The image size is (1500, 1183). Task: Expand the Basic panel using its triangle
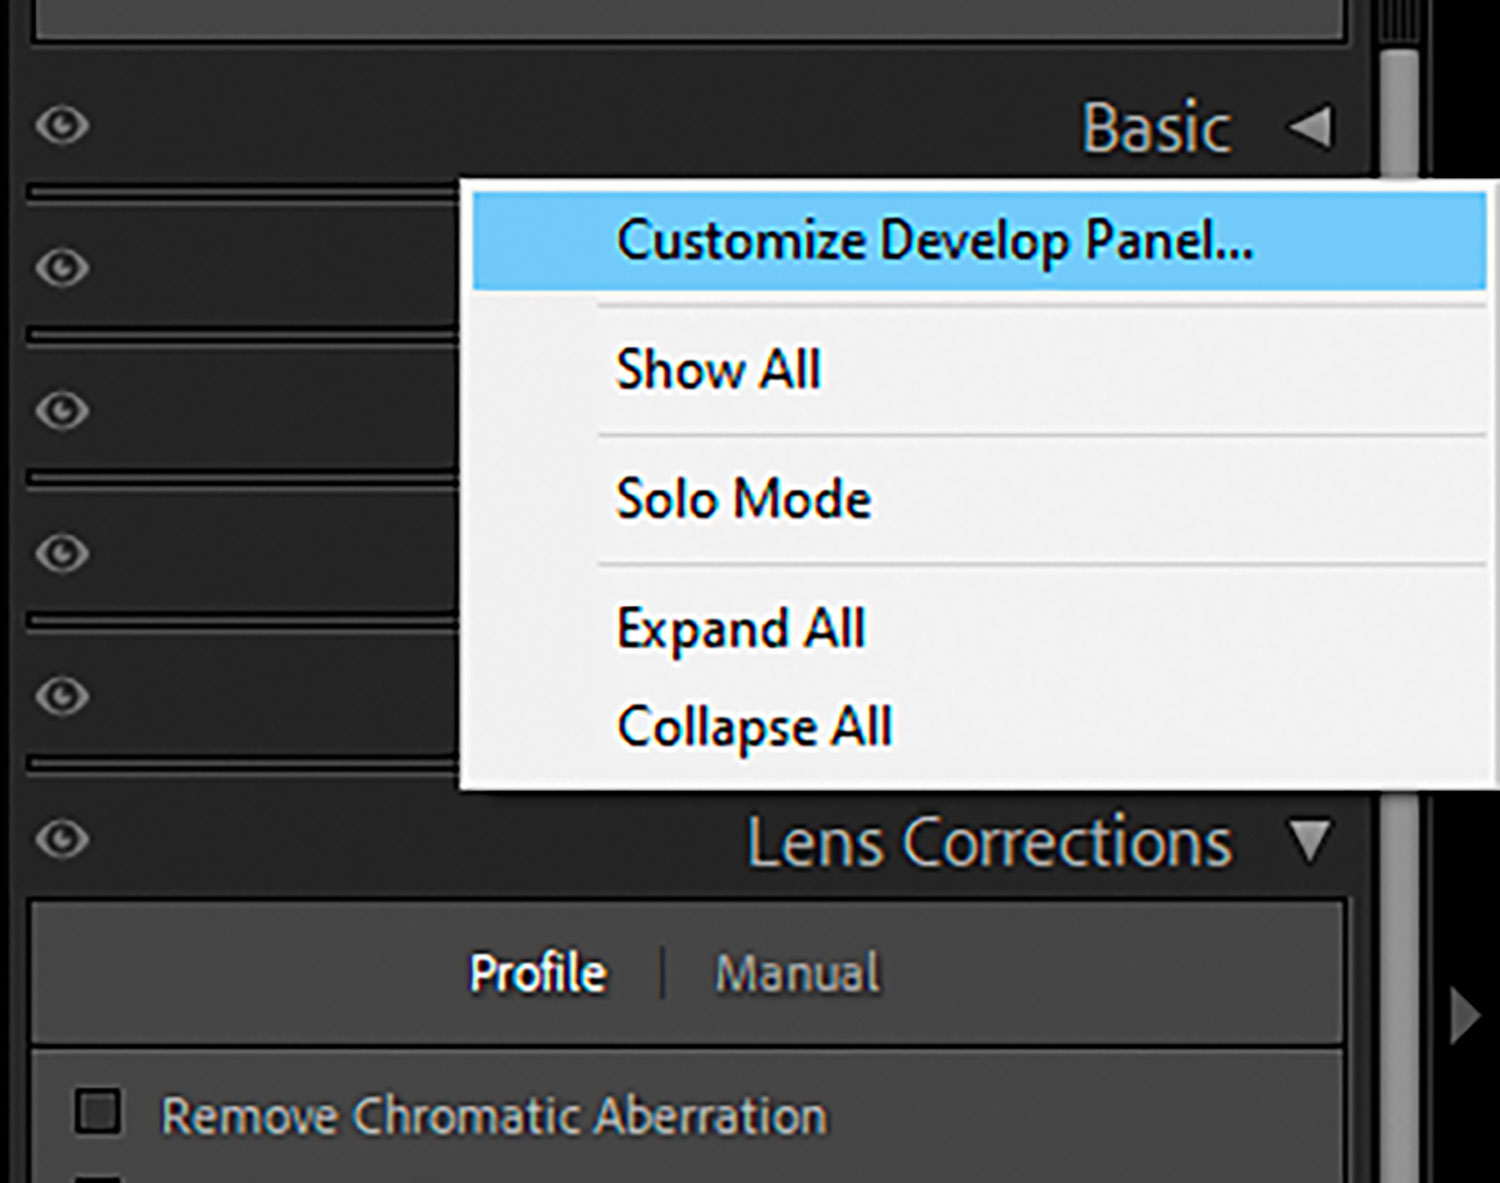[x=1310, y=128]
